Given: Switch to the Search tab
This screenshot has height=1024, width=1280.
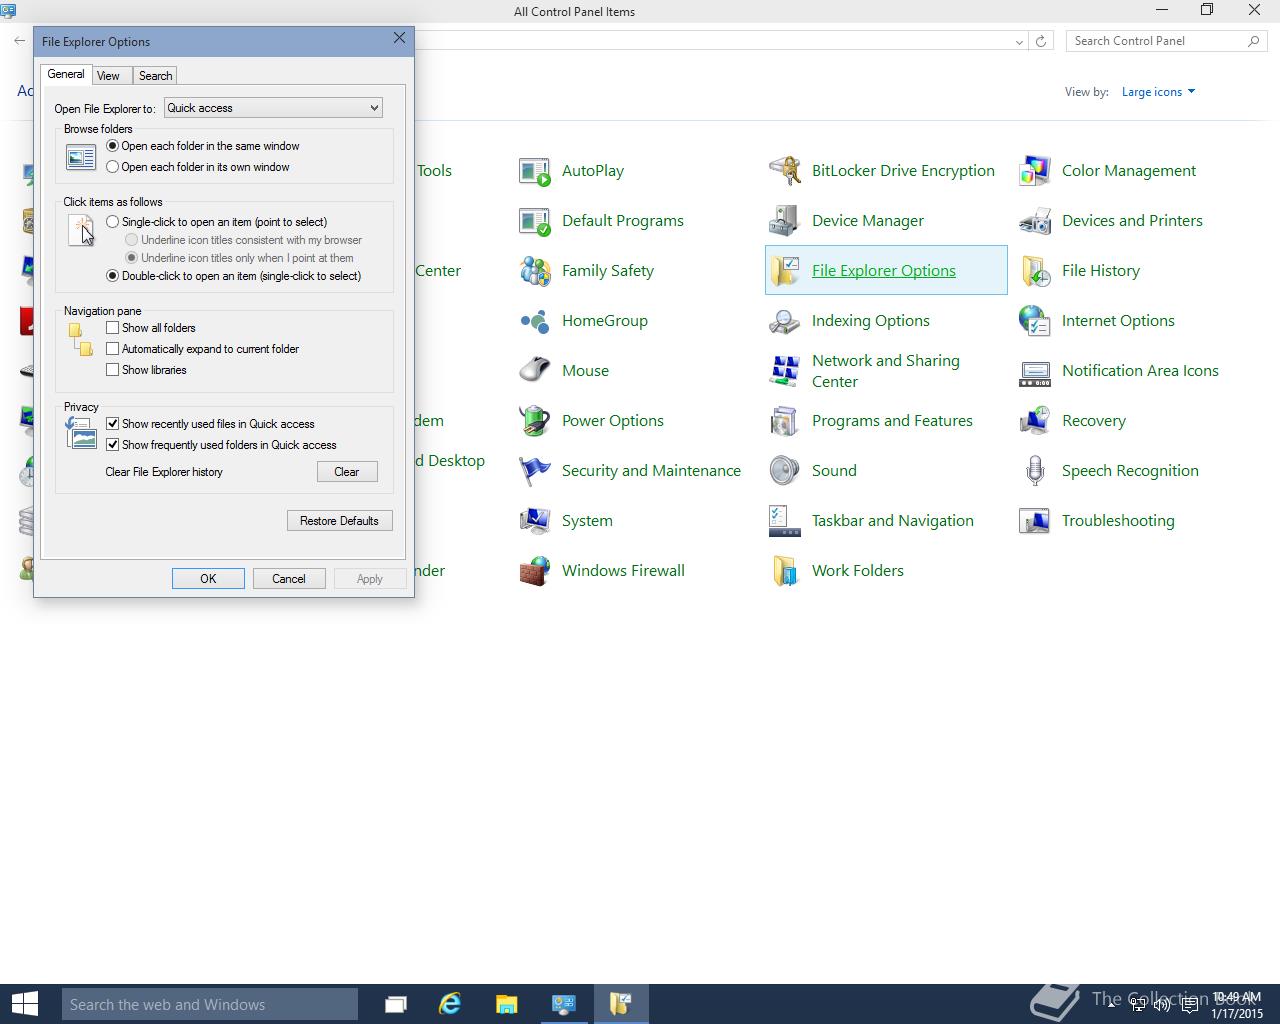Looking at the screenshot, I should tap(155, 76).
